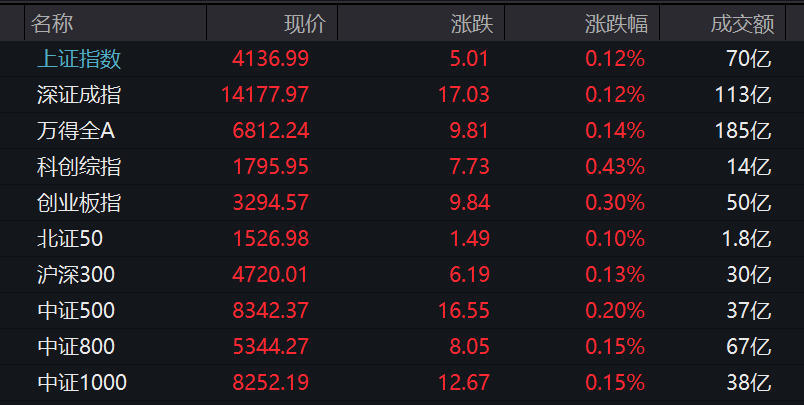Click the 名称 column header
Image resolution: width=804 pixels, height=405 pixels.
52,23
